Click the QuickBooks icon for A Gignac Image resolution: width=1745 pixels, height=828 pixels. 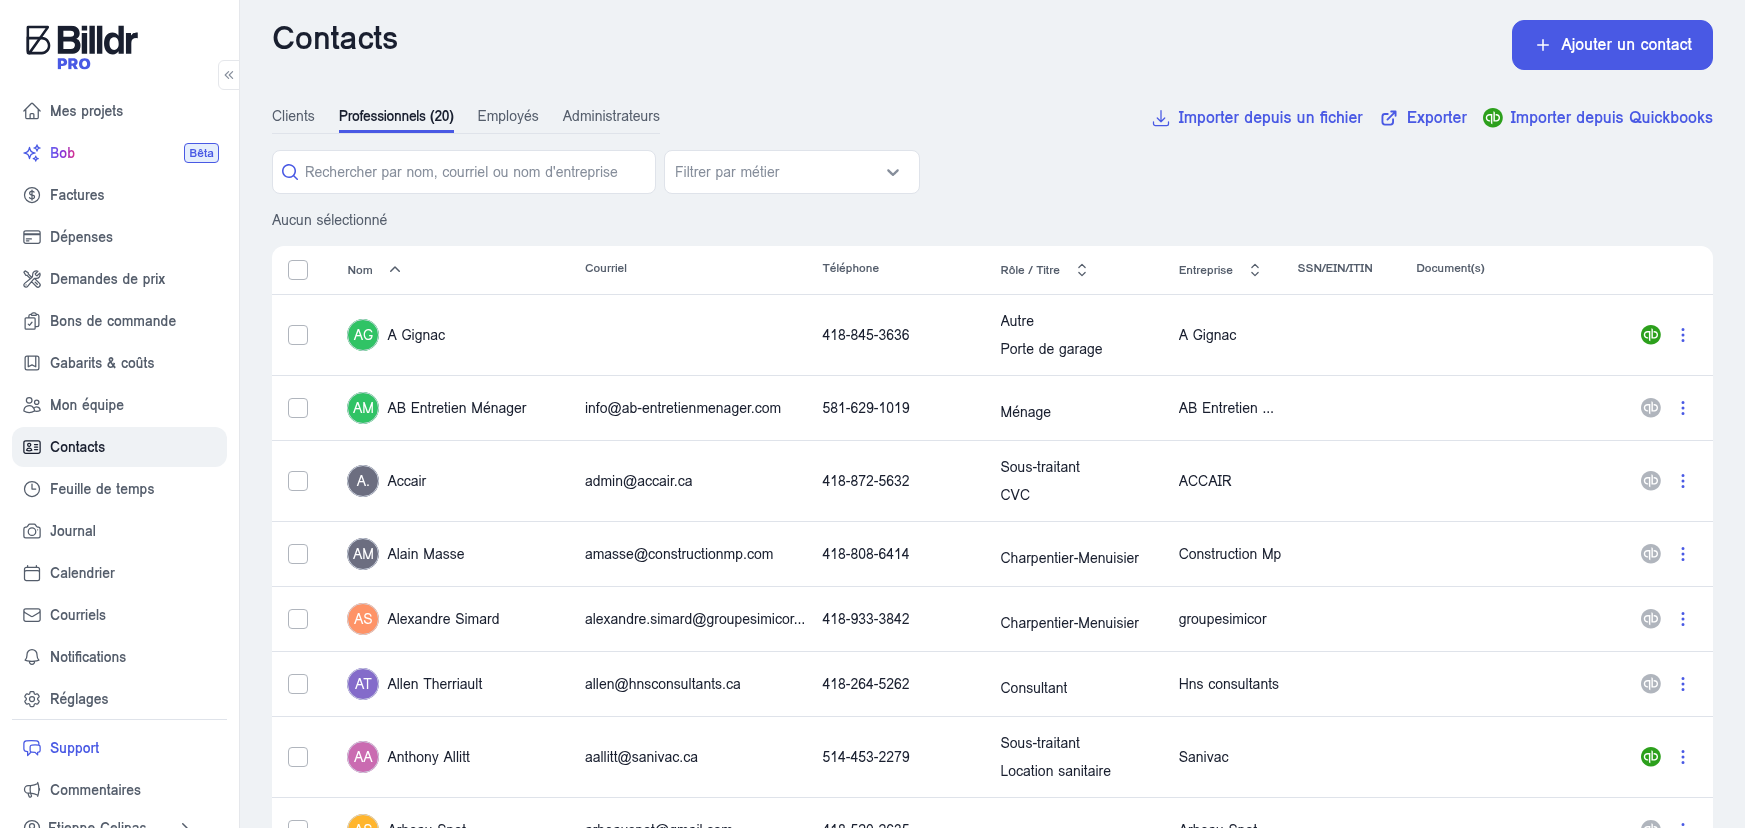(1651, 335)
